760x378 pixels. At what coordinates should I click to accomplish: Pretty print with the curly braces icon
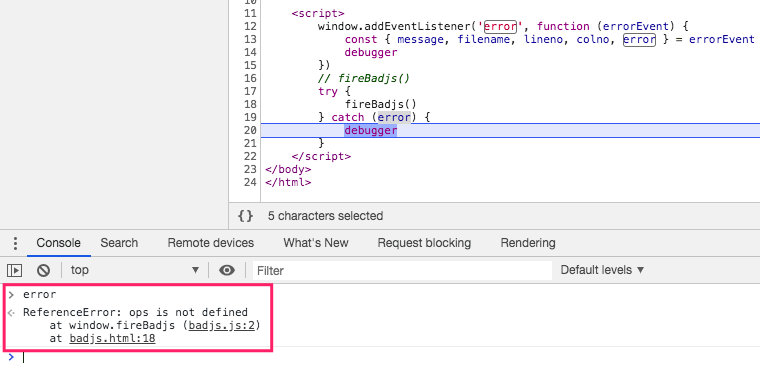(246, 216)
